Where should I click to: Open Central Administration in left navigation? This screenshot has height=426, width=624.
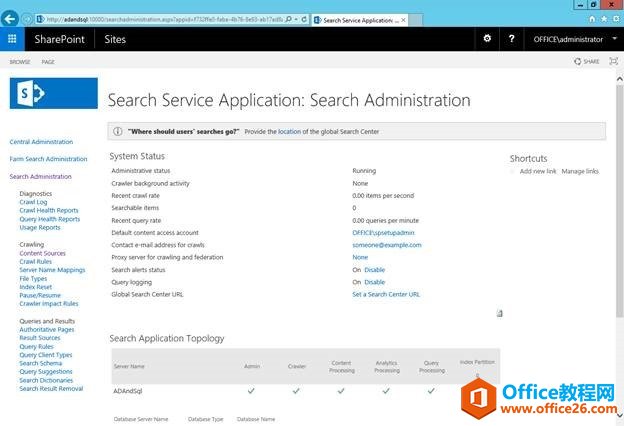(41, 142)
